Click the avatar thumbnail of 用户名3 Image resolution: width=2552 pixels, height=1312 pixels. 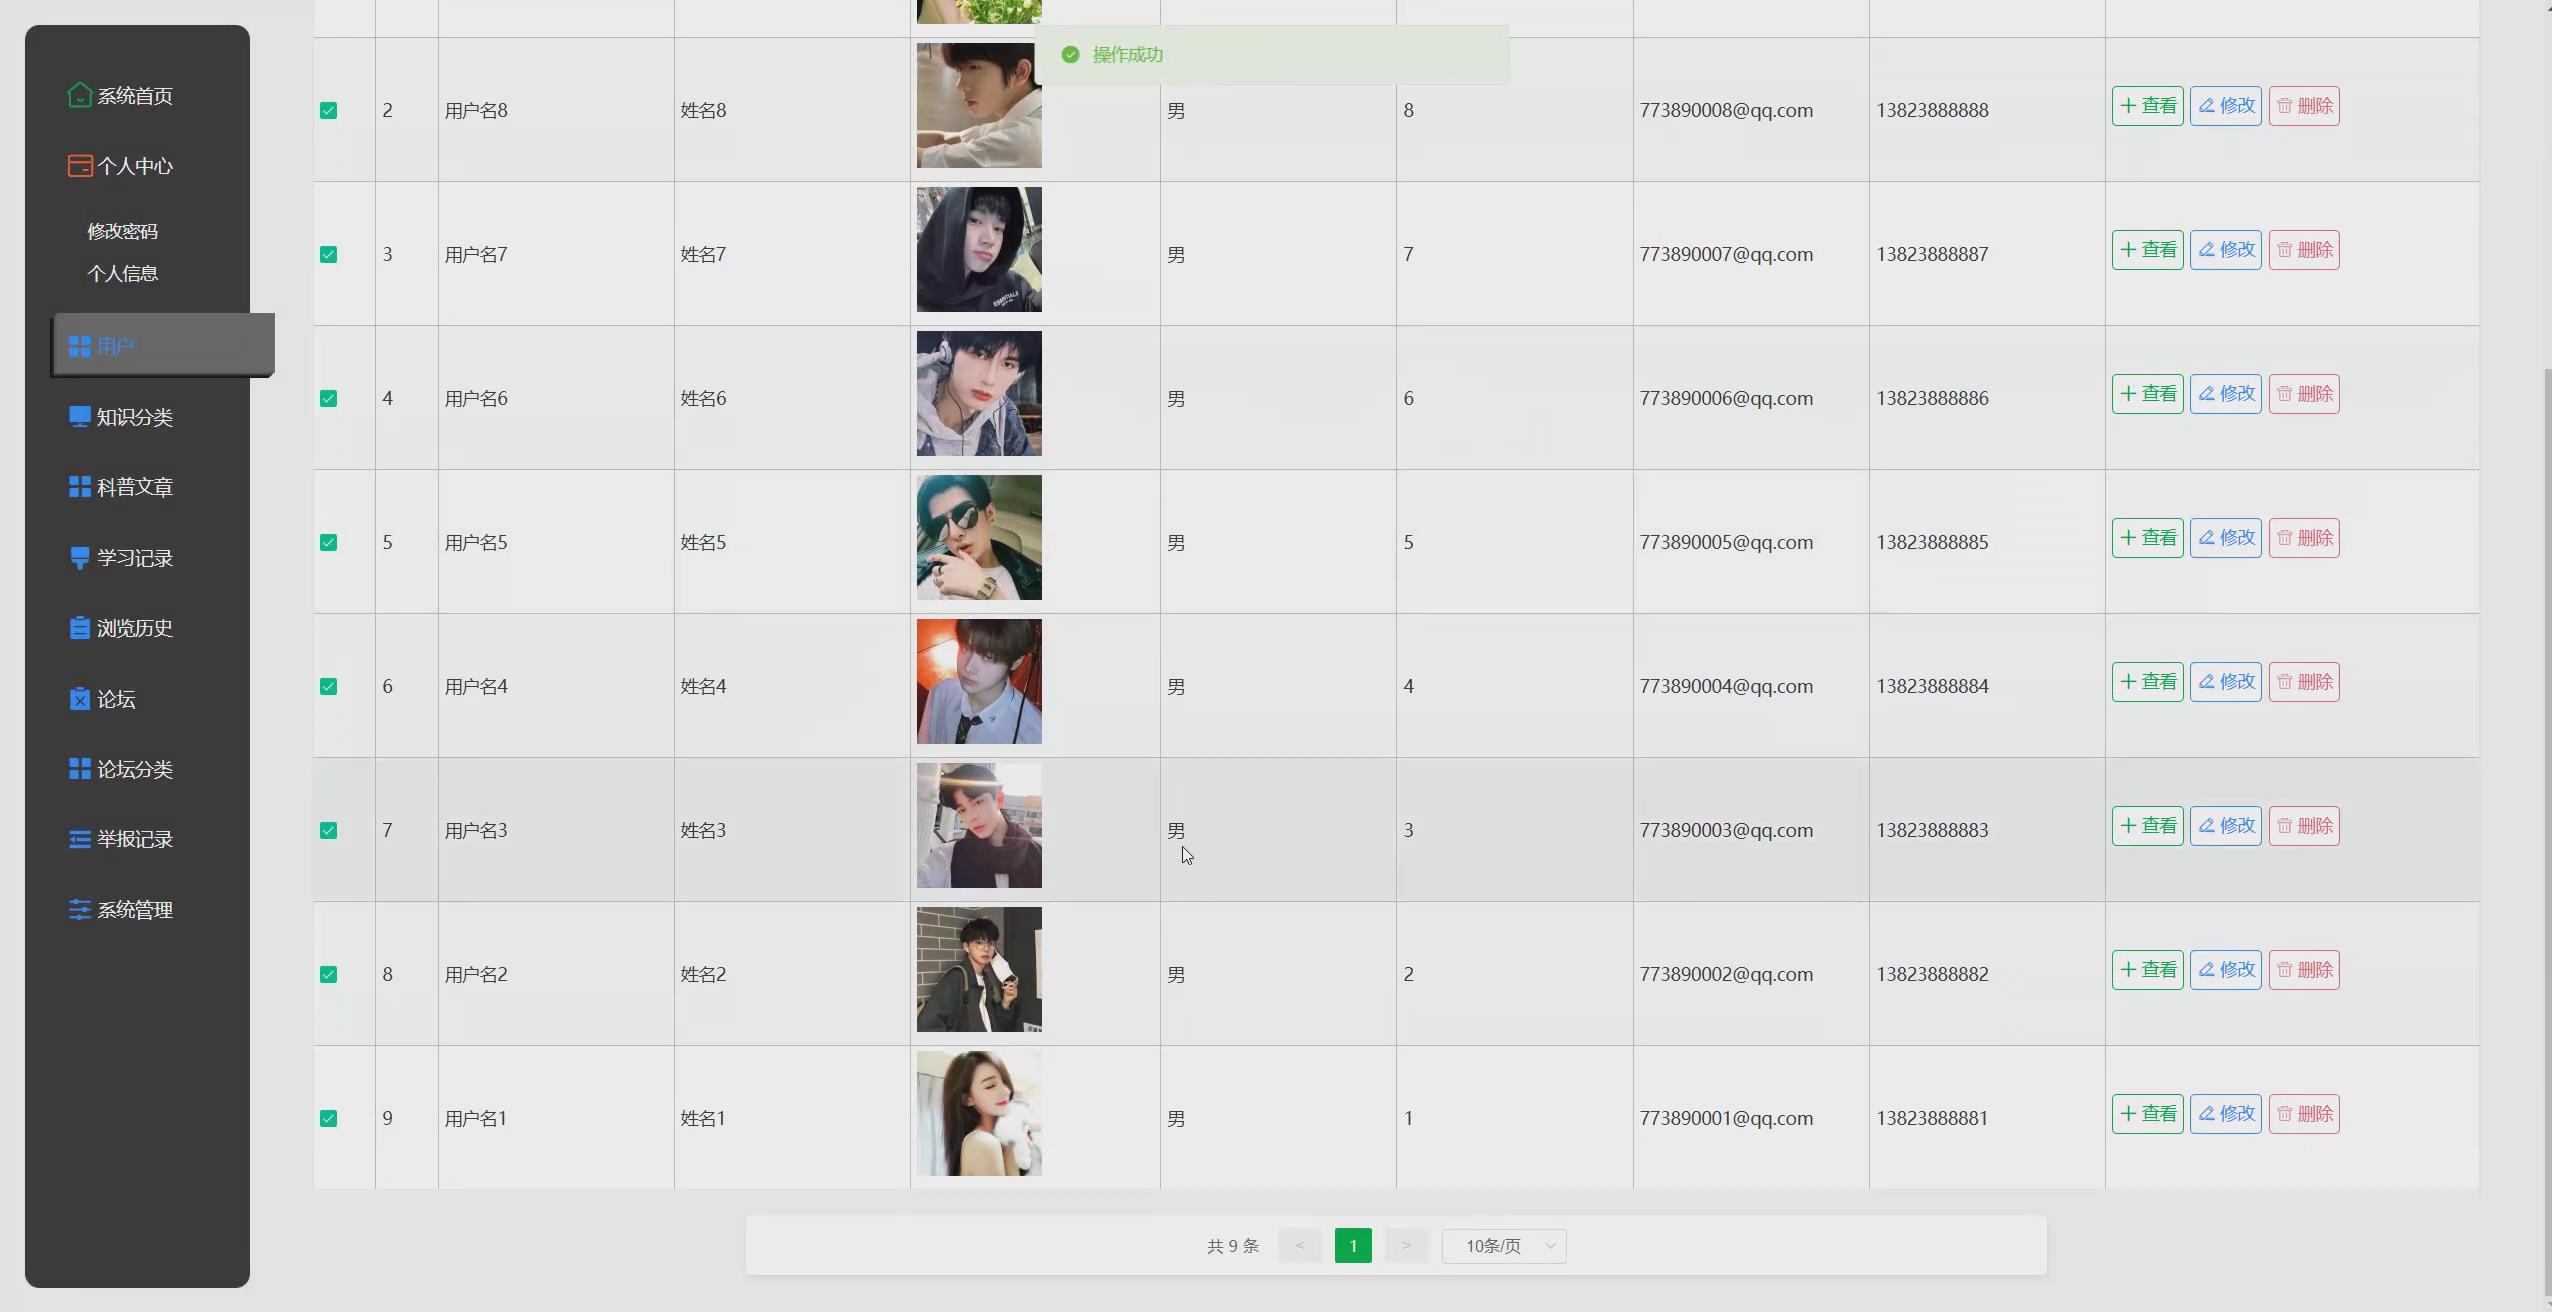(979, 826)
